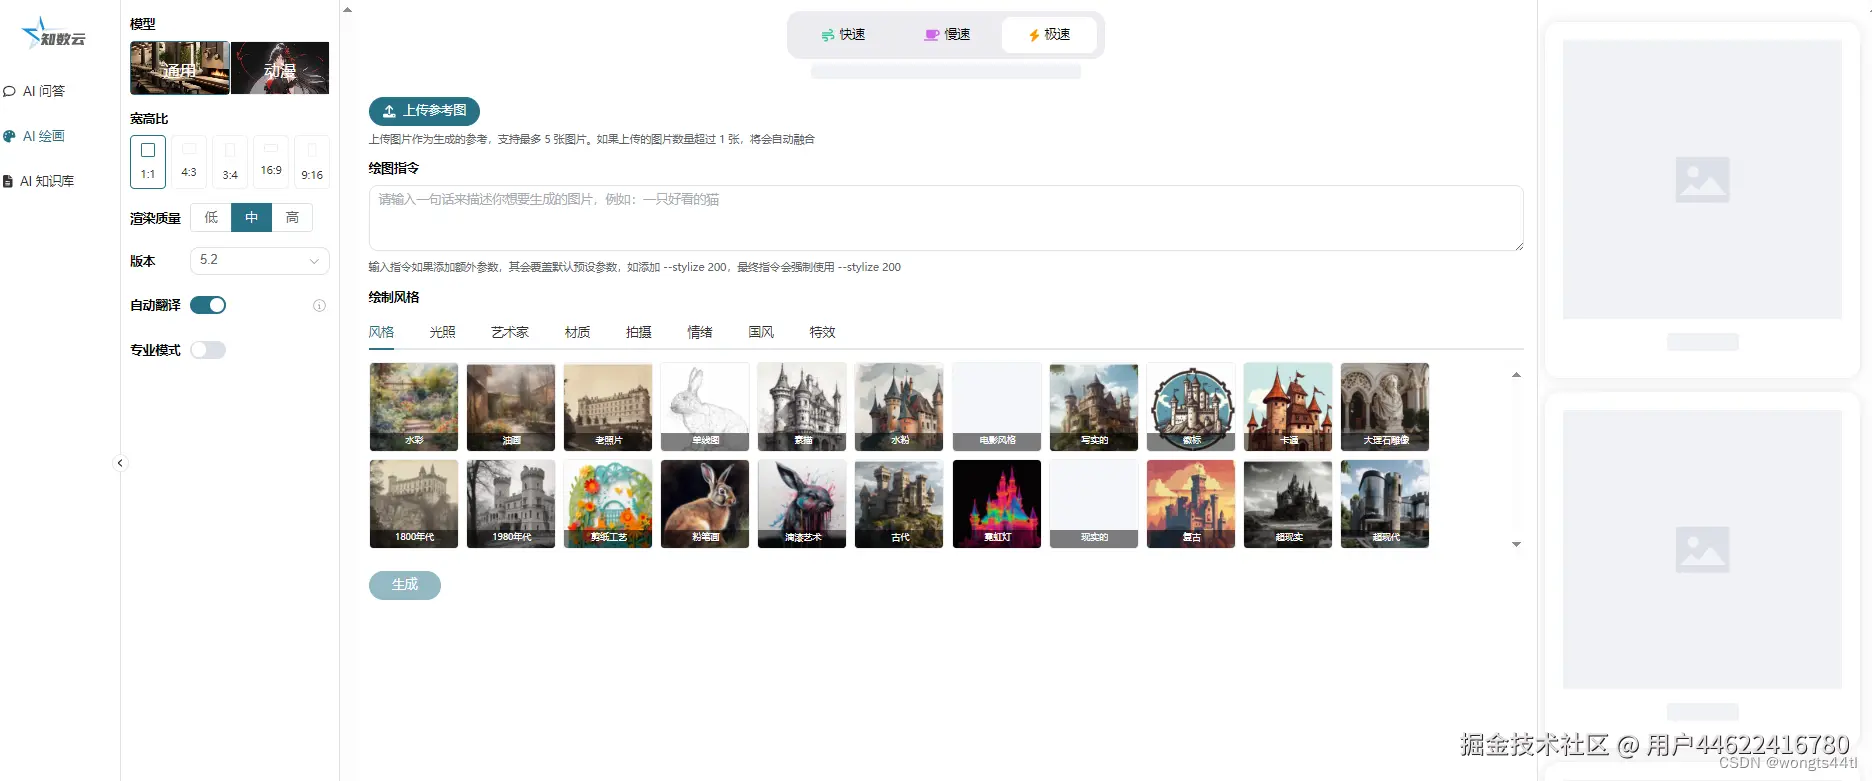Click the 知数云 logo

54,34
